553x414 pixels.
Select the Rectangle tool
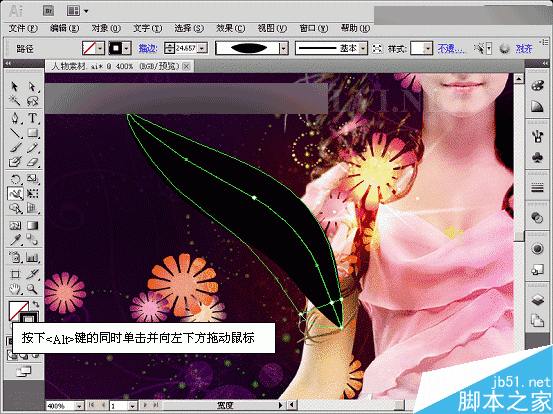tap(32, 133)
